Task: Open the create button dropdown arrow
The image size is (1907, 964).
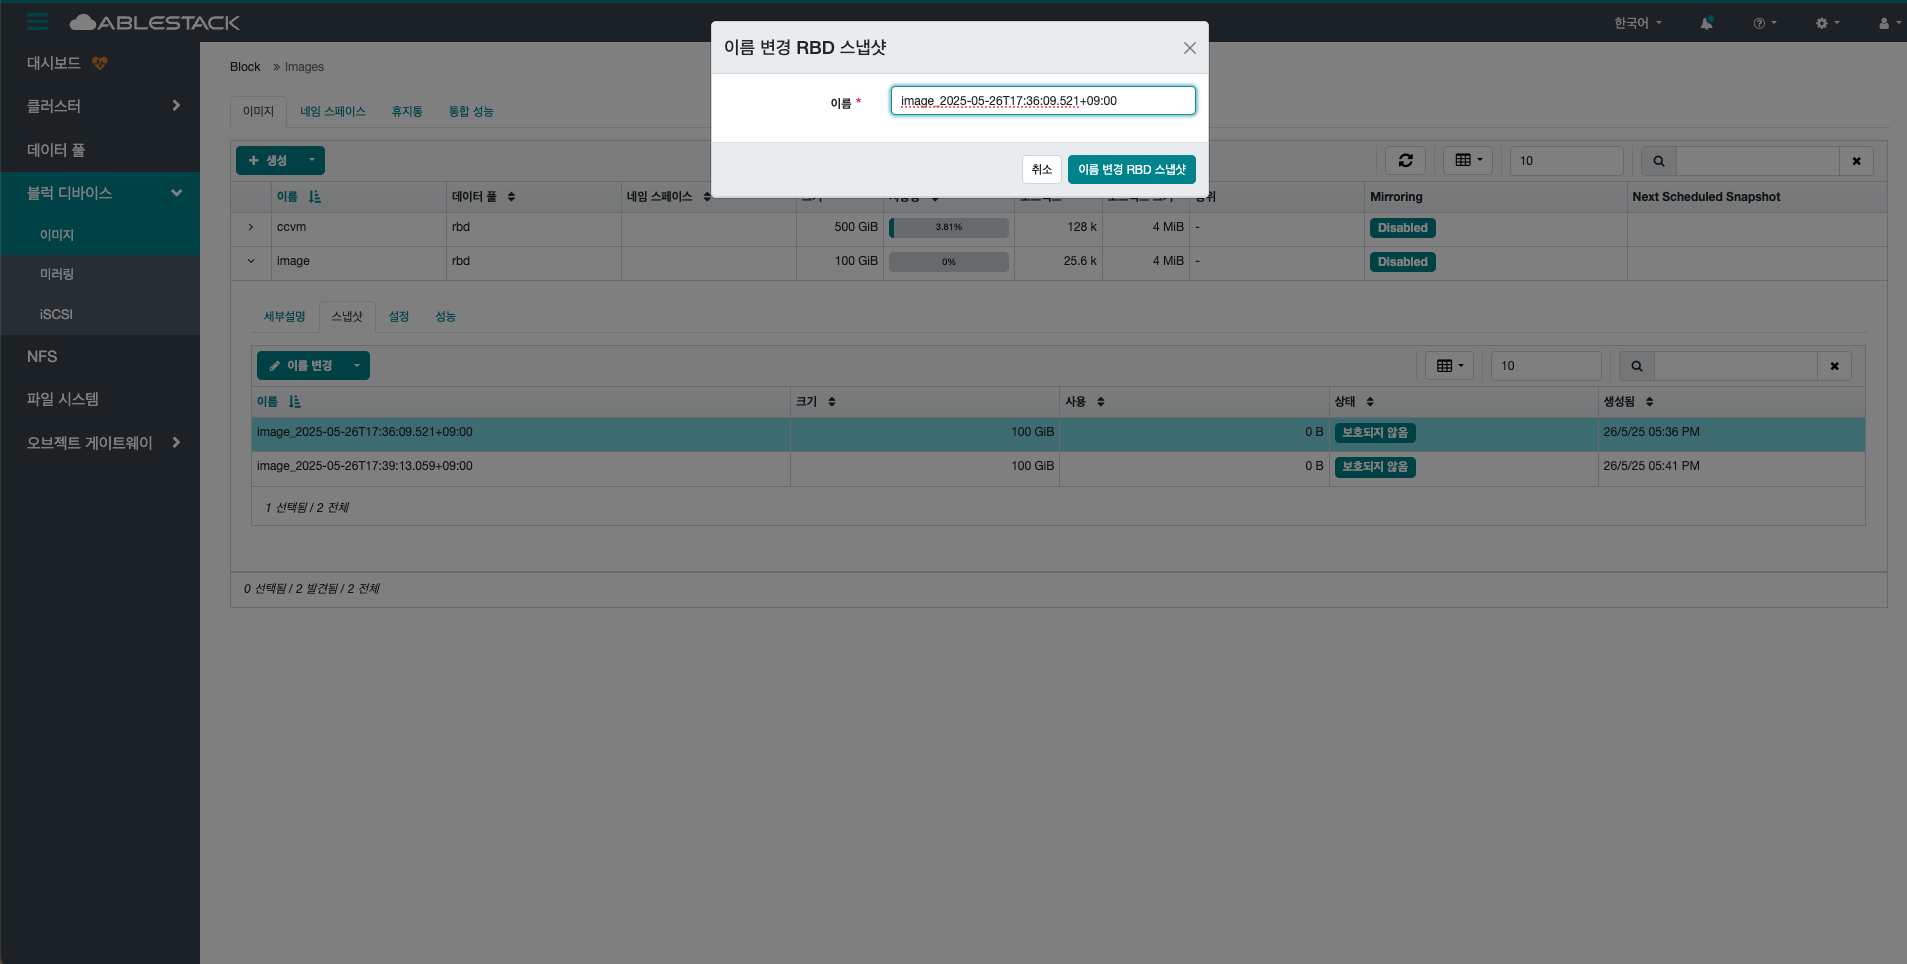Action: tap(311, 160)
